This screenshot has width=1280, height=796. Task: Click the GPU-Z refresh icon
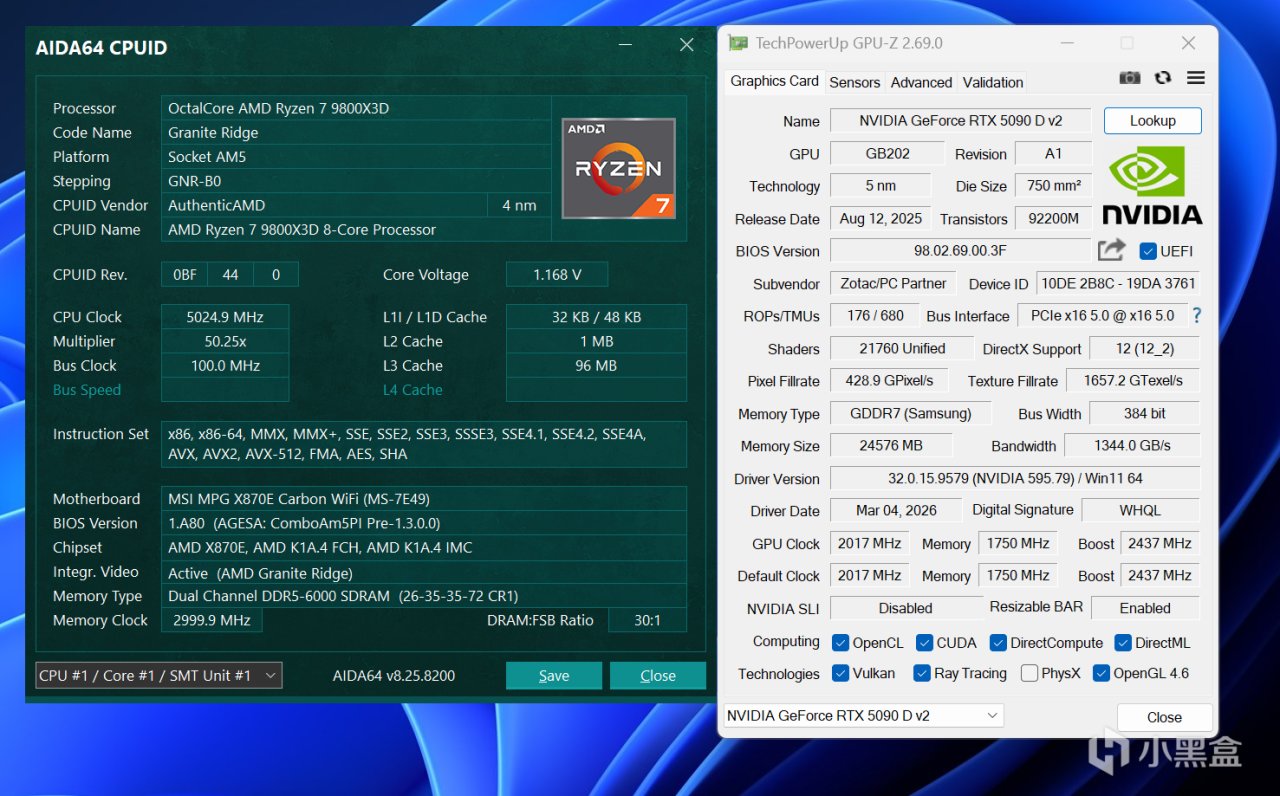tap(1162, 78)
